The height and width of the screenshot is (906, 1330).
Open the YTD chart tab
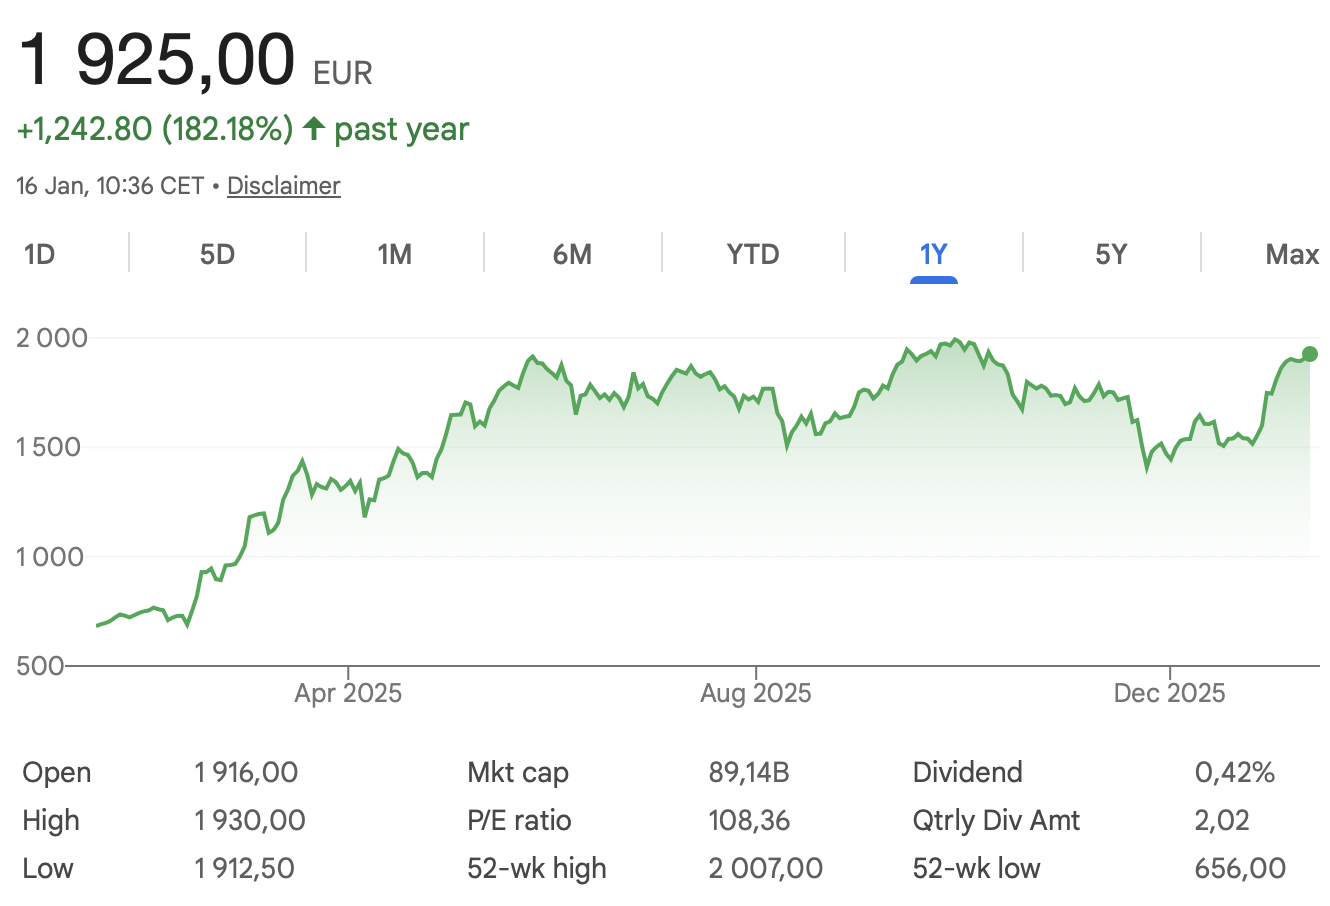[752, 254]
